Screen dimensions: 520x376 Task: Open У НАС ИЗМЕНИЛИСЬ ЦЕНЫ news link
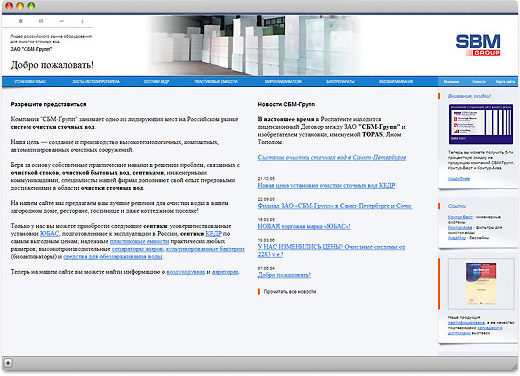(331, 251)
